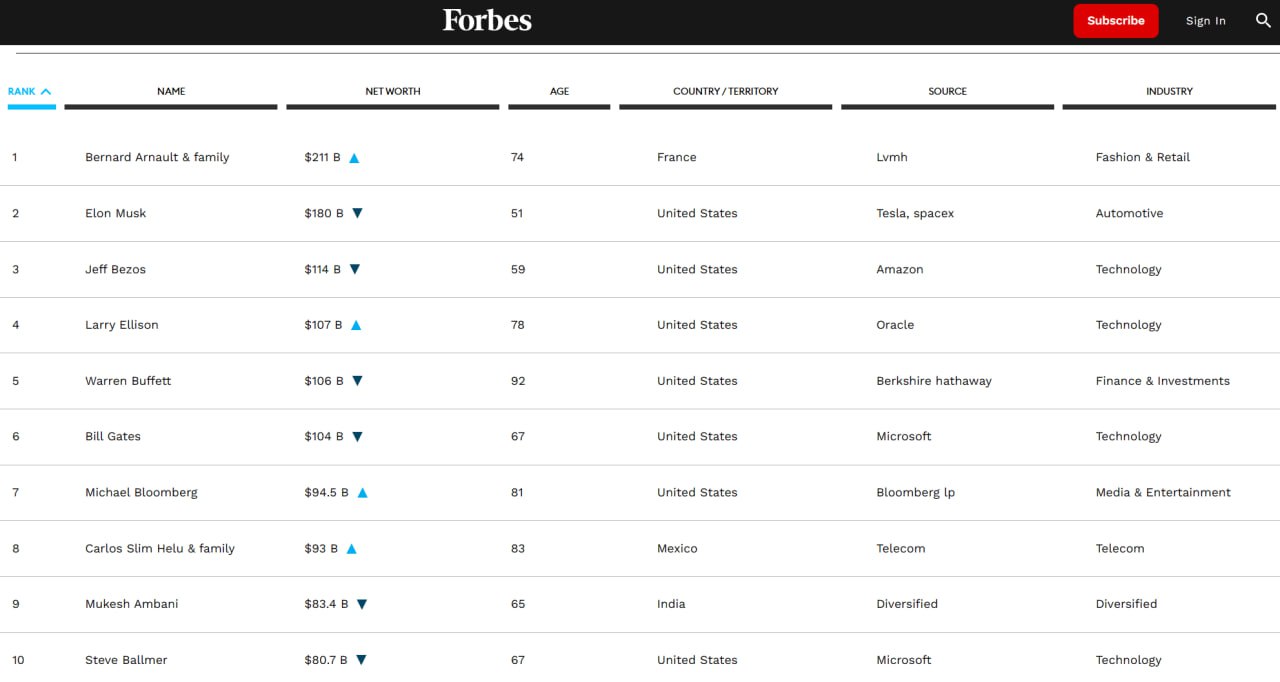Image resolution: width=1280 pixels, height=682 pixels.
Task: Click the down arrow beside Elon Musk's net worth
Action: pyautogui.click(x=357, y=213)
